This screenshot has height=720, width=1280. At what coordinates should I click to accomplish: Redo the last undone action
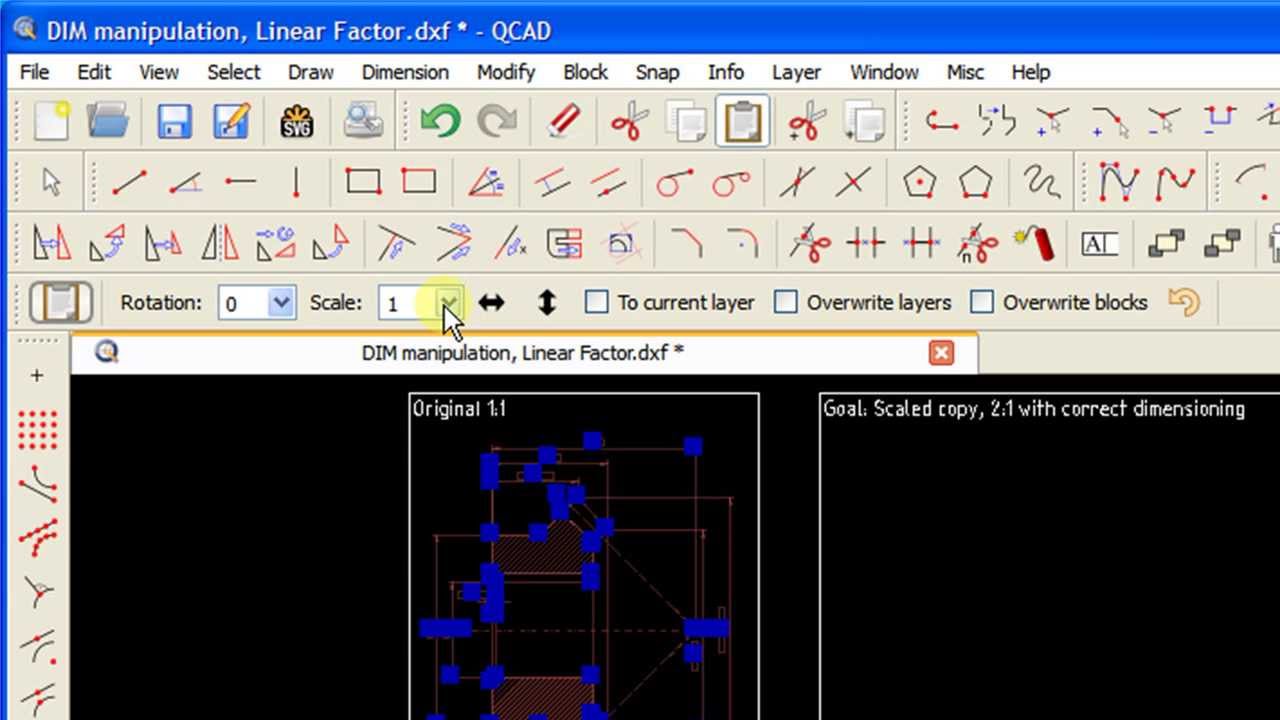click(497, 121)
